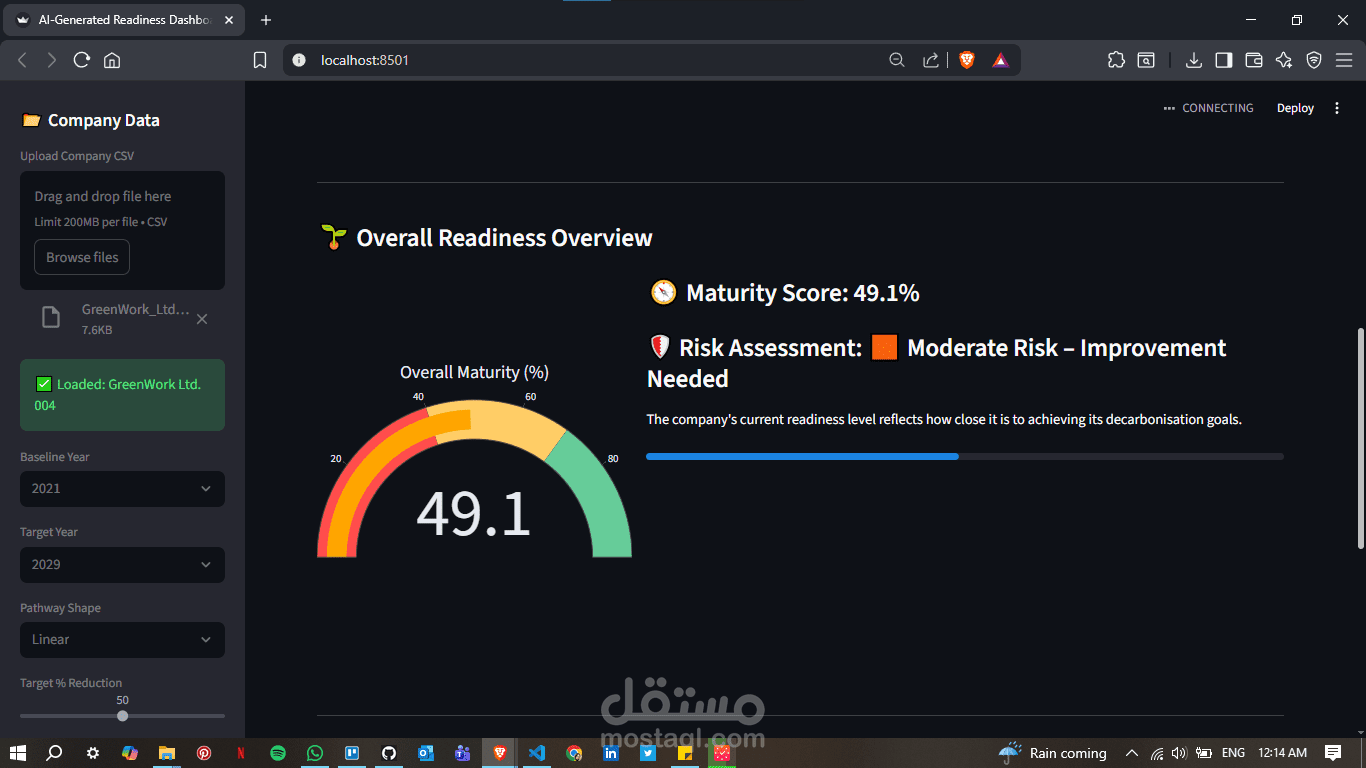The width and height of the screenshot is (1366, 768).
Task: Click the zoom-out magnifier in address bar
Action: click(897, 60)
